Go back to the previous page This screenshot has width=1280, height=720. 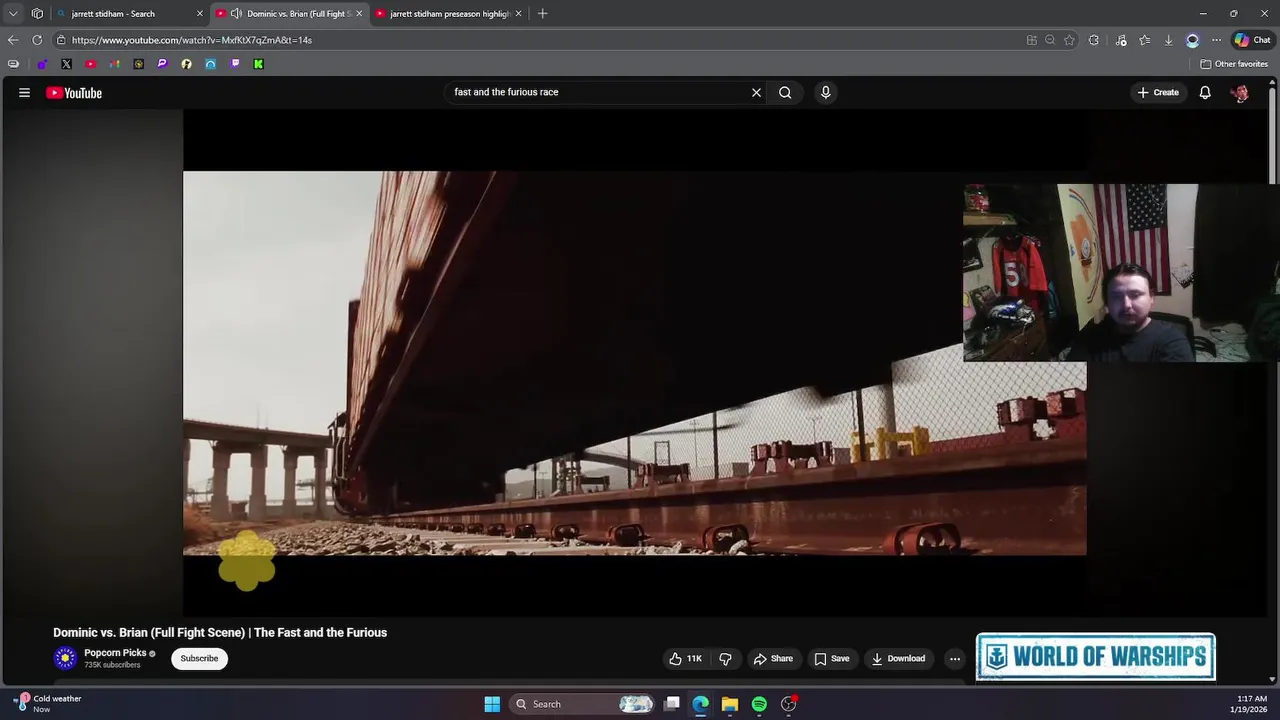(13, 40)
